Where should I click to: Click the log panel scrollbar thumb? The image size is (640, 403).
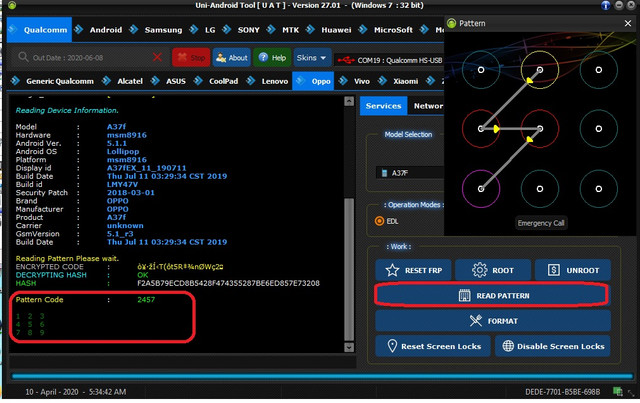349,269
